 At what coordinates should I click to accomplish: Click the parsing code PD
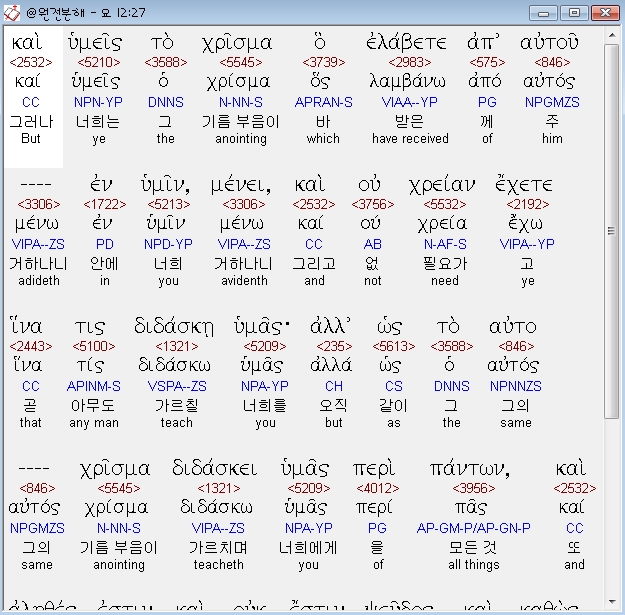click(x=105, y=244)
